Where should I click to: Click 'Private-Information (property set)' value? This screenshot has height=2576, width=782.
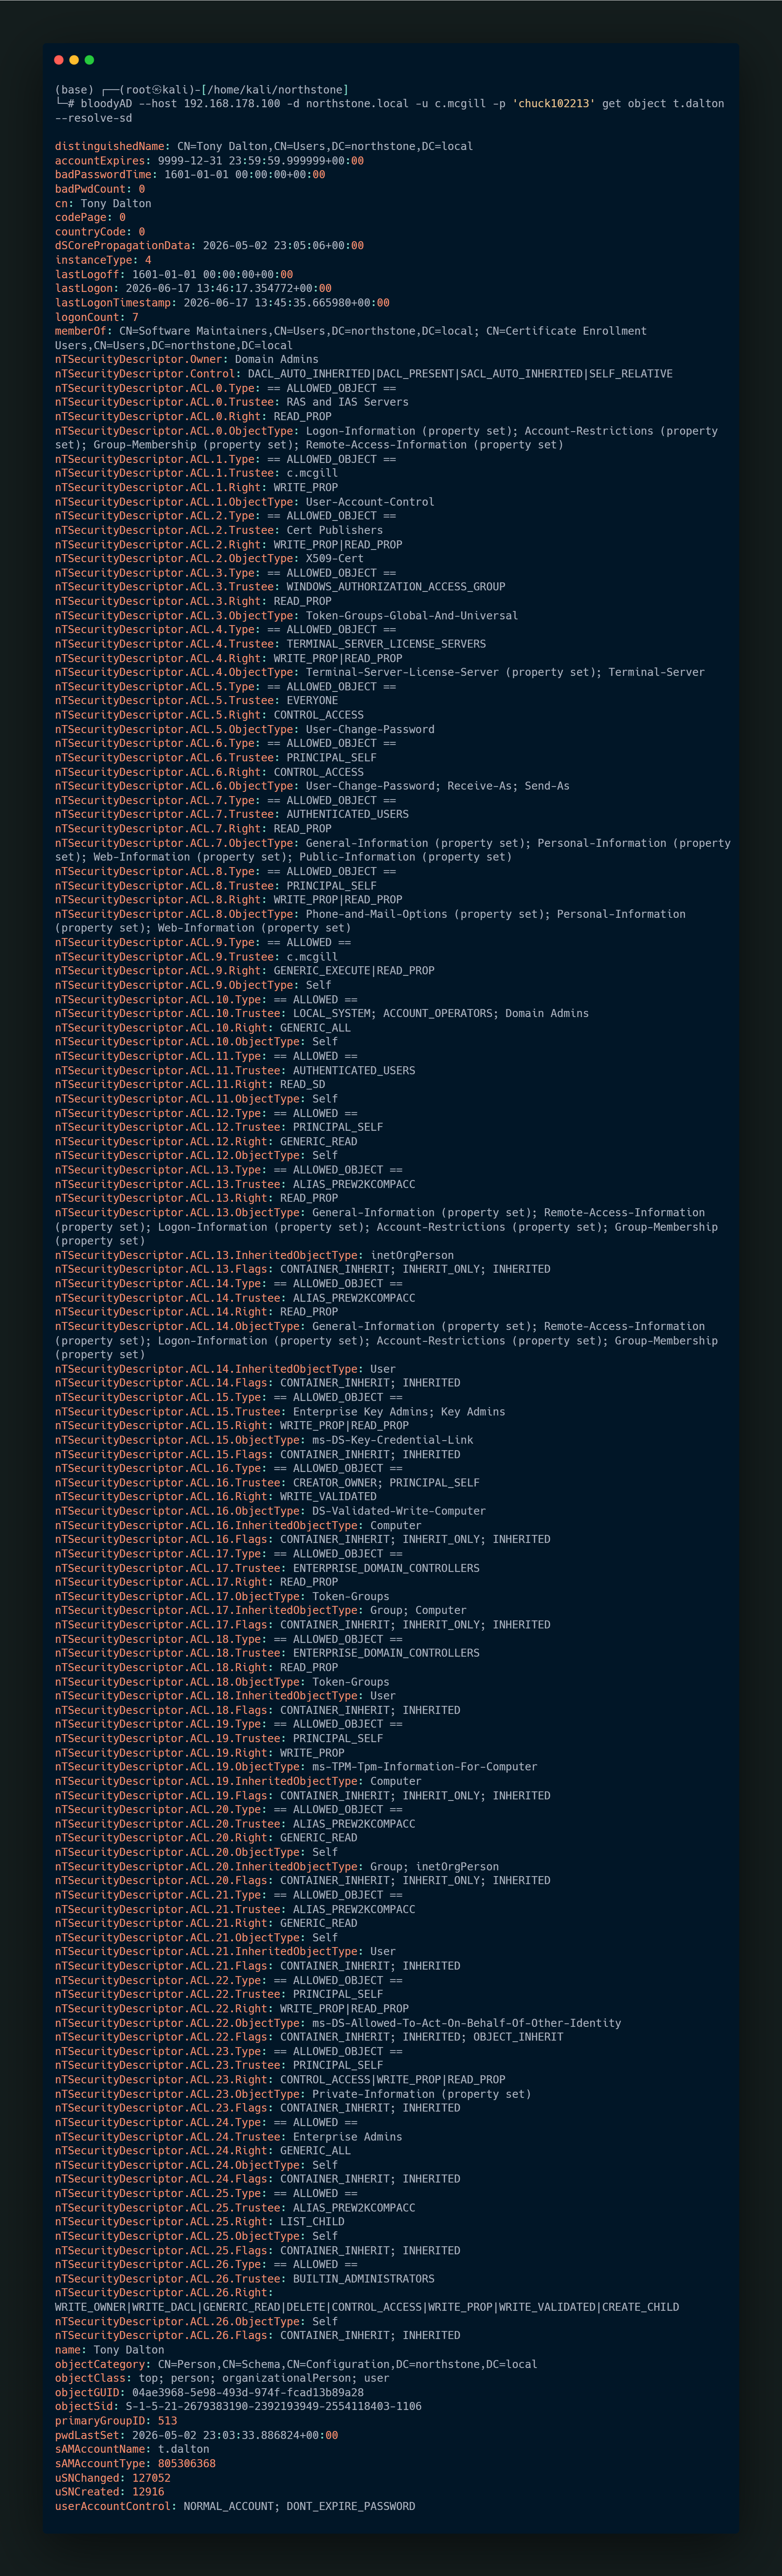(422, 2094)
